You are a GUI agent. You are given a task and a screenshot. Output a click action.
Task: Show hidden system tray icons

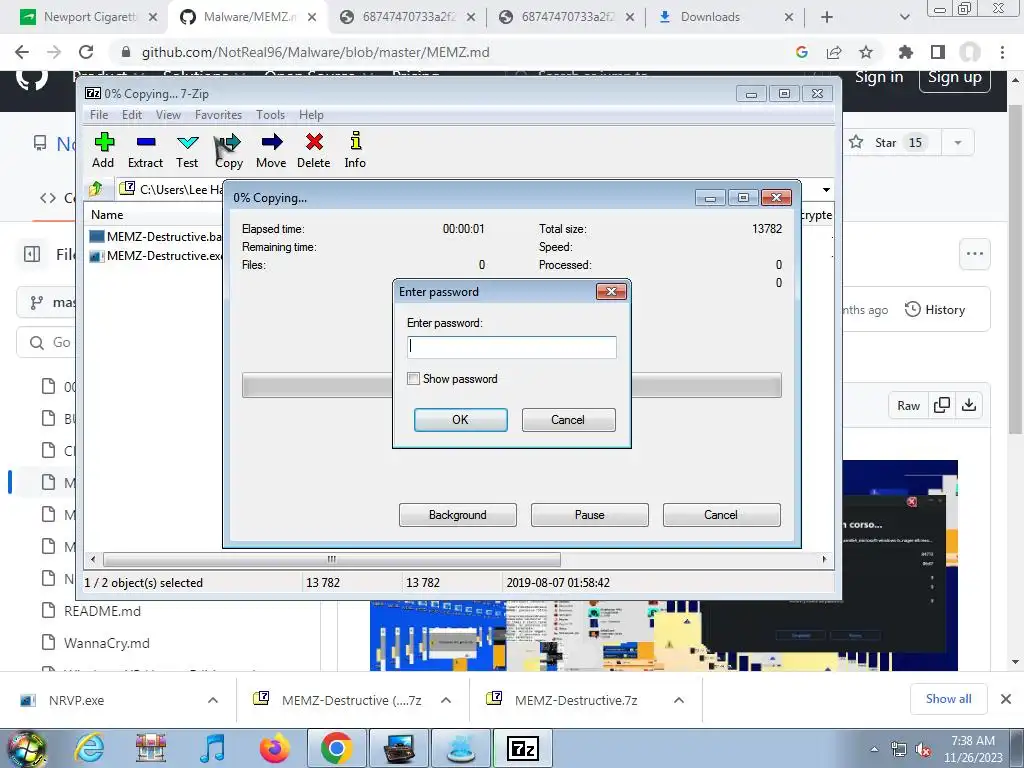[874, 750]
